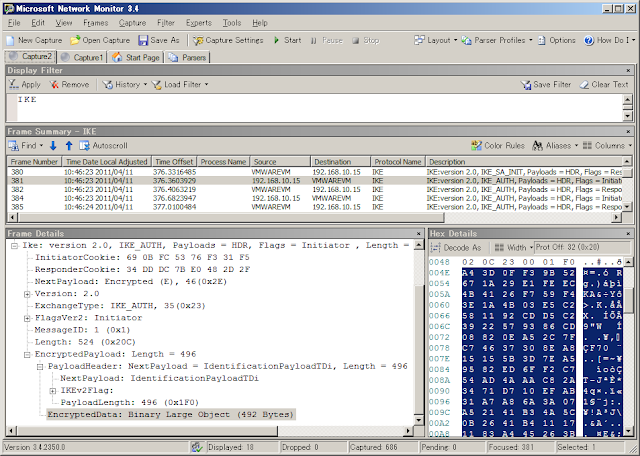640x456 pixels.
Task: Click the Stop capture button
Action: click(366, 40)
